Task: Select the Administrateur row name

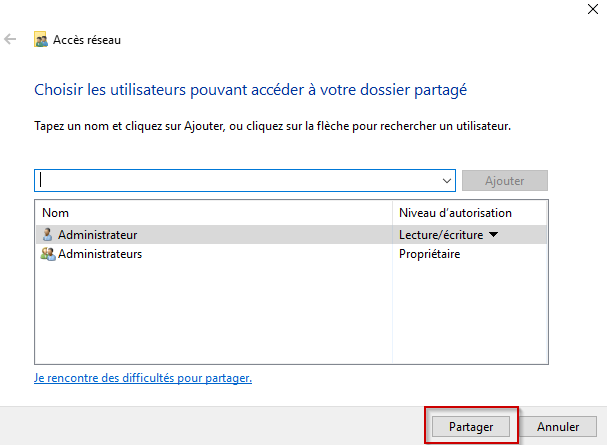Action: point(98,235)
